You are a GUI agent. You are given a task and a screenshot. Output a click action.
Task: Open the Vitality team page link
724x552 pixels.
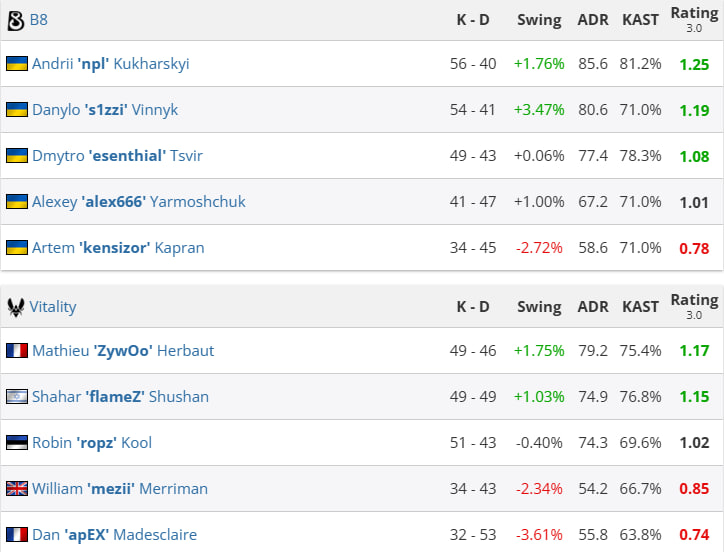53,307
